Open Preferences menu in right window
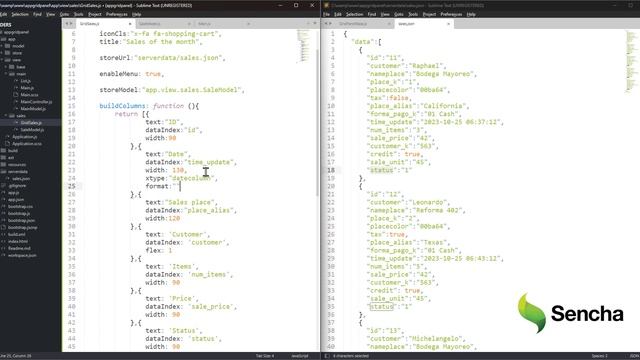 451,14
